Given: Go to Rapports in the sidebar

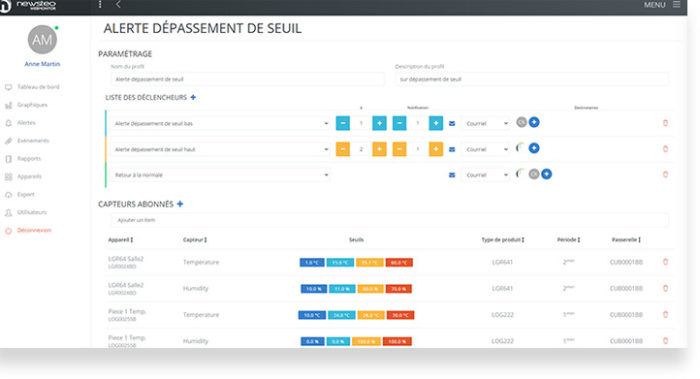Looking at the screenshot, I should pyautogui.click(x=29, y=158).
